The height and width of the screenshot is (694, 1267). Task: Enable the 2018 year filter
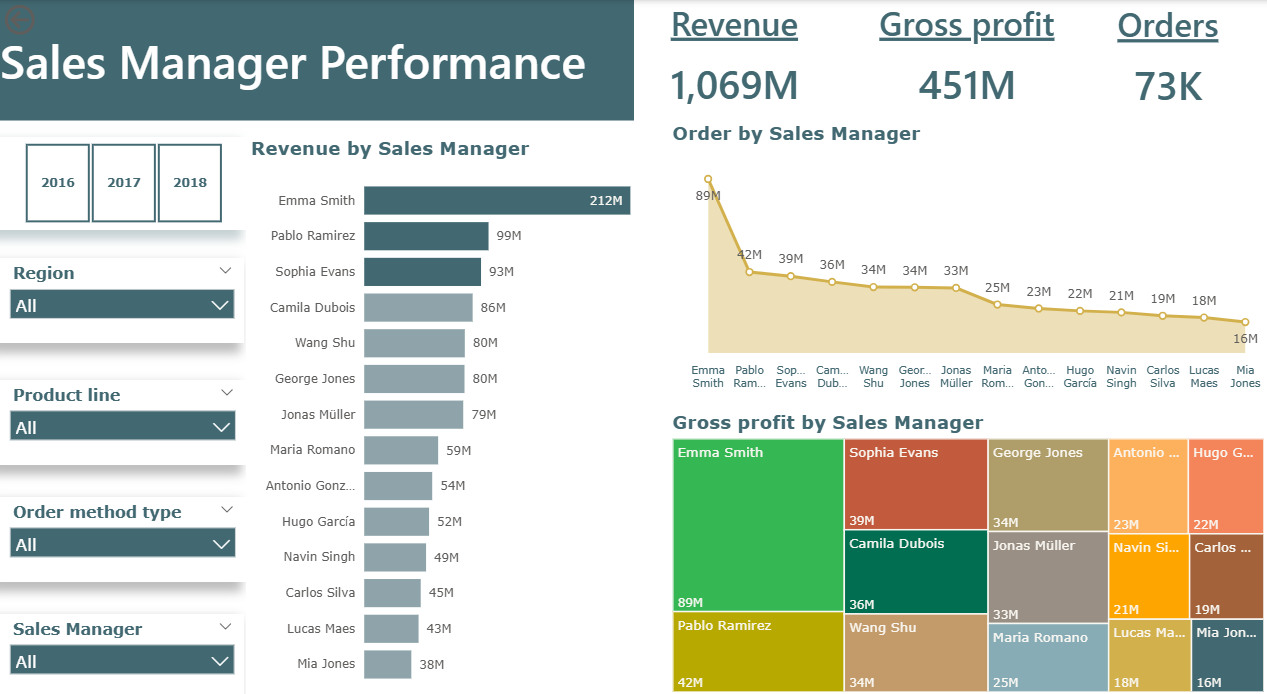[190, 183]
